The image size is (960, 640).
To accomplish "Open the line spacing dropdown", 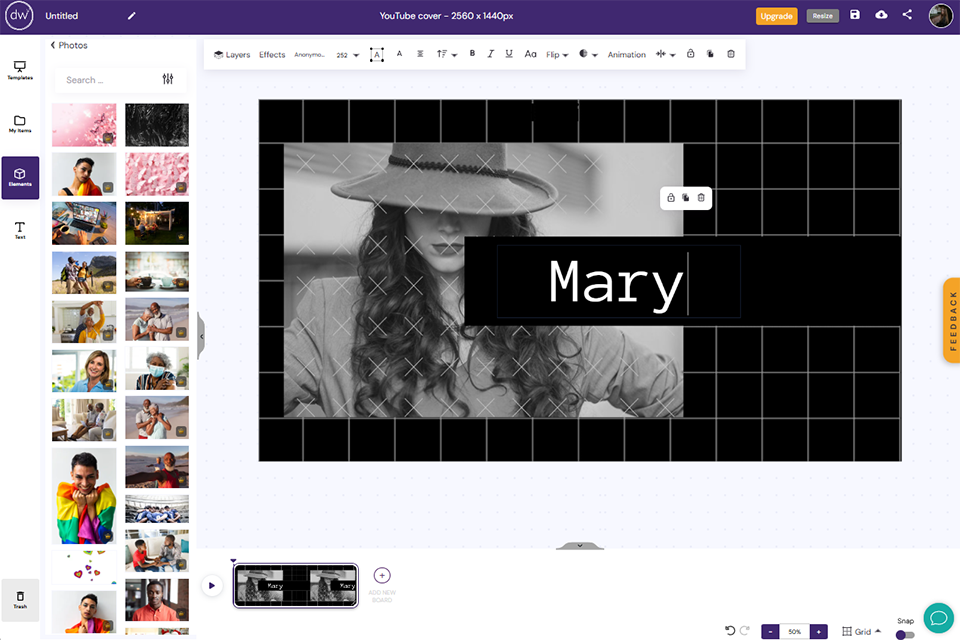I will coord(446,55).
